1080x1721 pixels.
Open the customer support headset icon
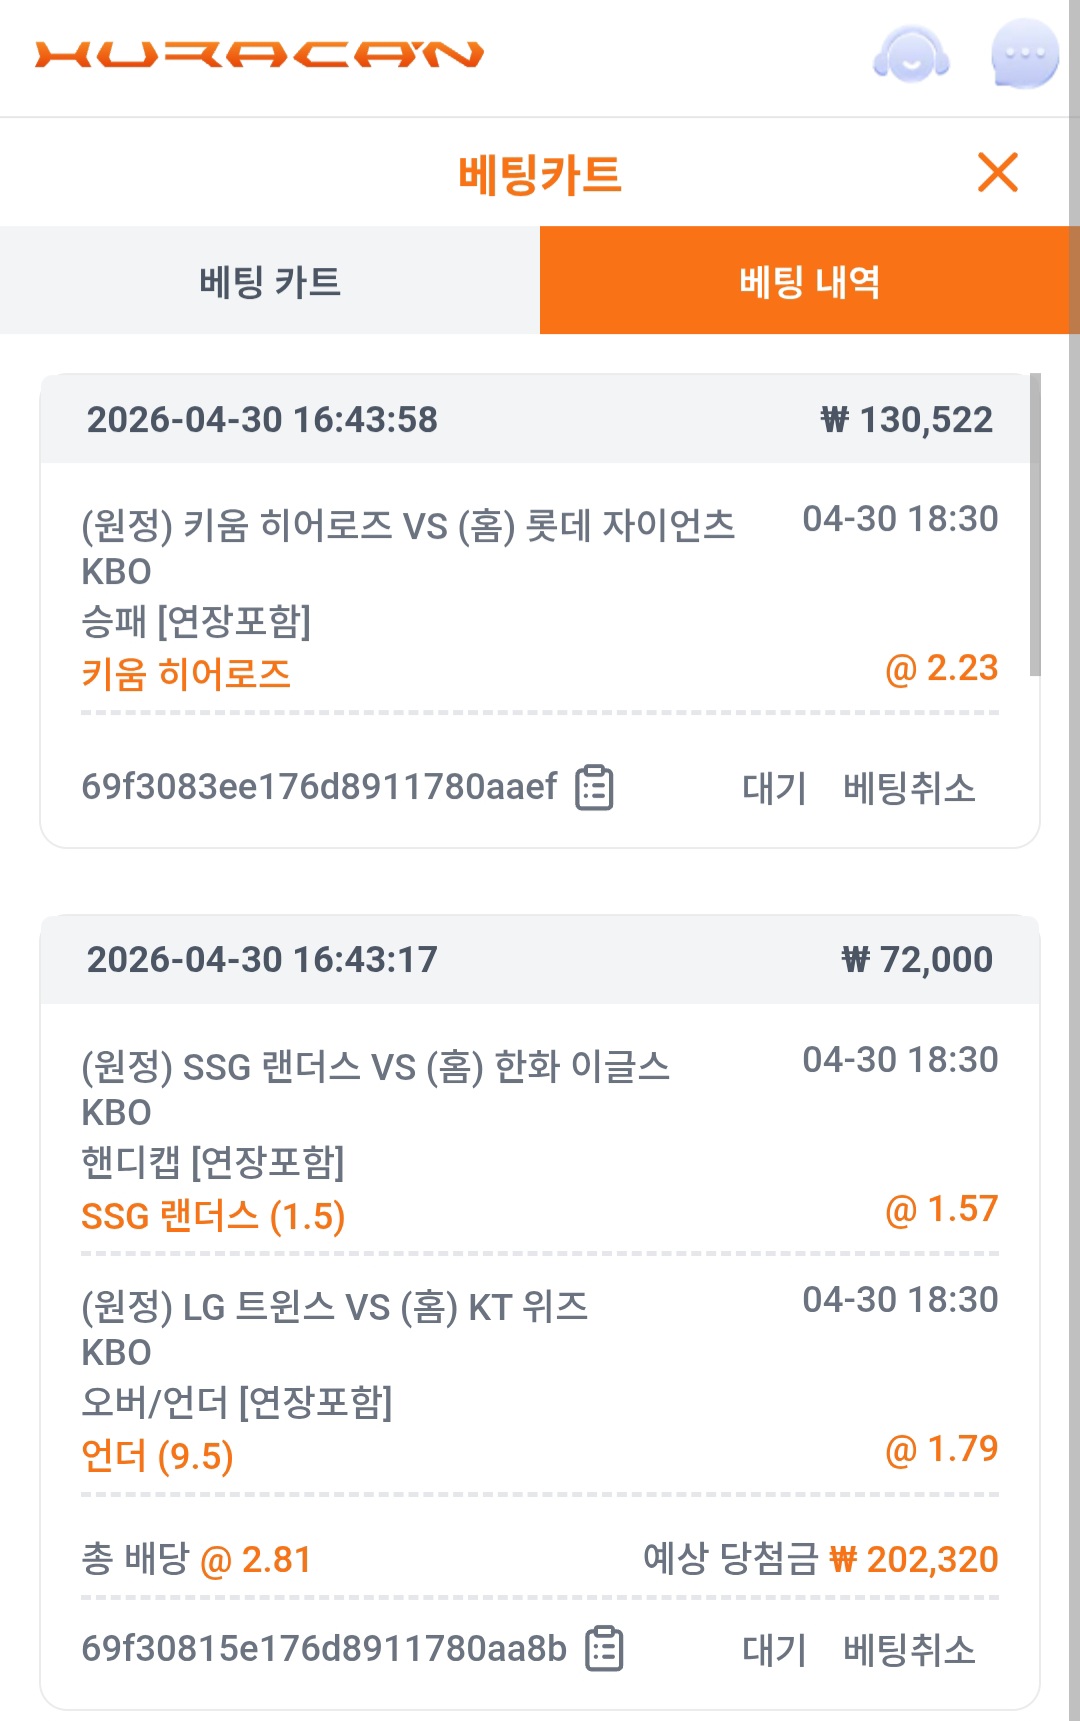click(910, 54)
